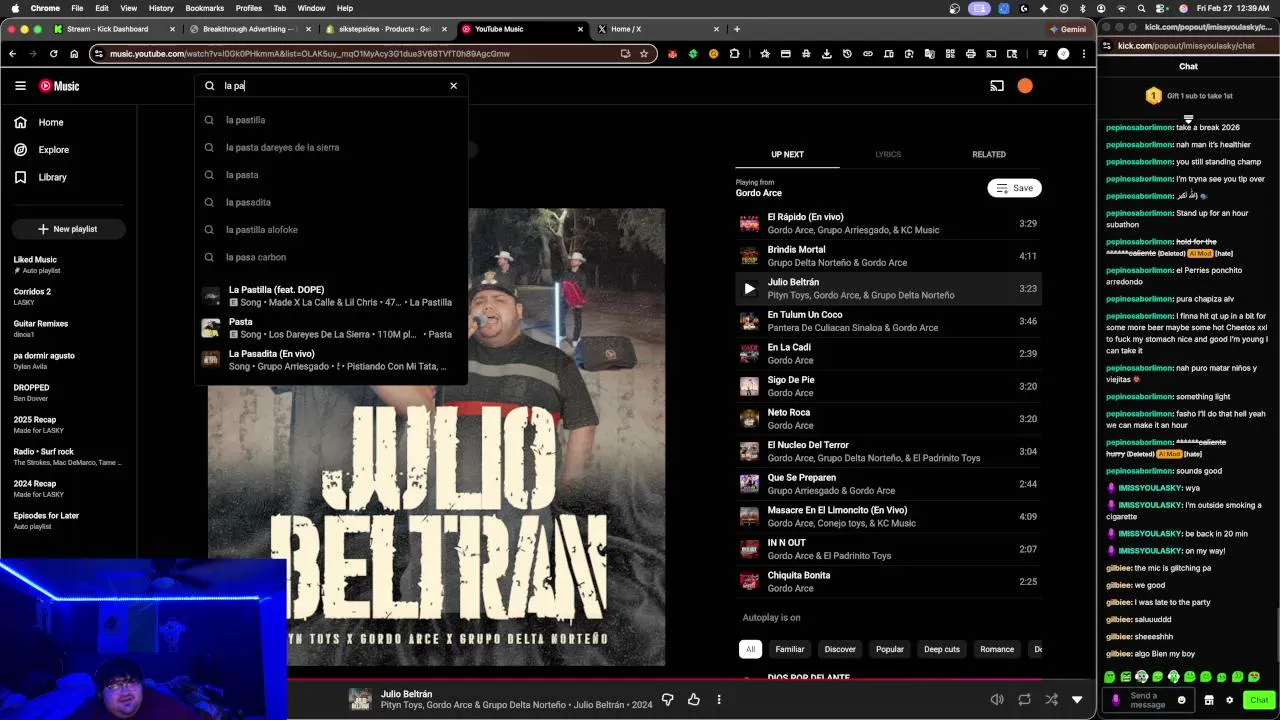Open Kick chat settings gear icon
Screen dimensions: 1280x720
pyautogui.click(x=1229, y=700)
